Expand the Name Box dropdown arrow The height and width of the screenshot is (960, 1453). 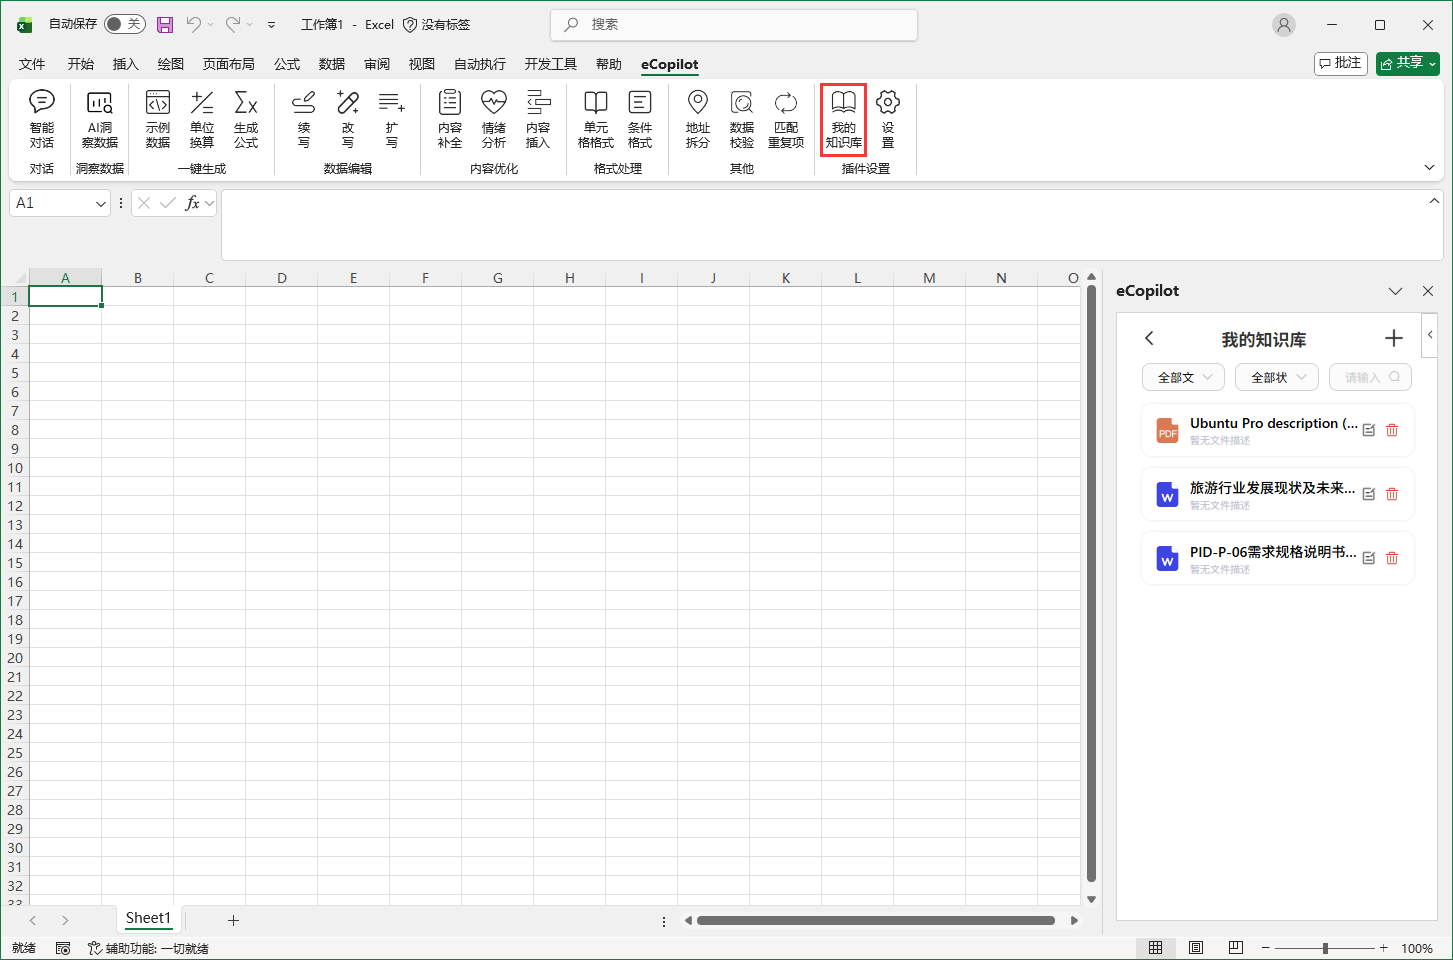pyautogui.click(x=100, y=203)
